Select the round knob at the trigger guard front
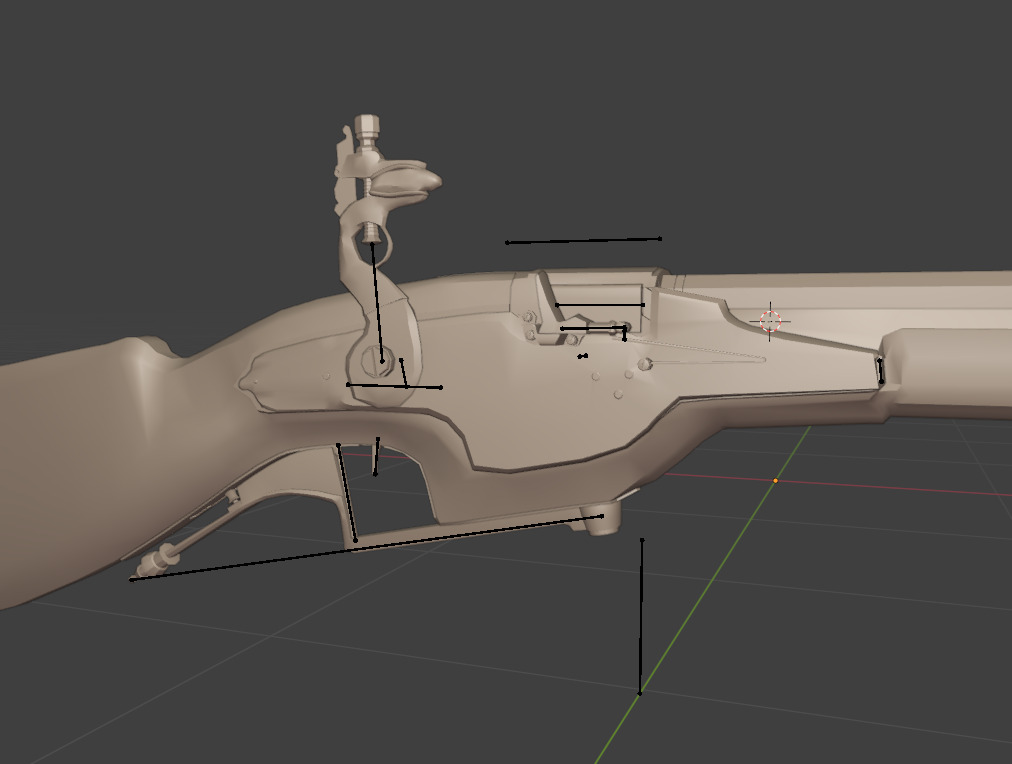The height and width of the screenshot is (764, 1012). tap(600, 519)
